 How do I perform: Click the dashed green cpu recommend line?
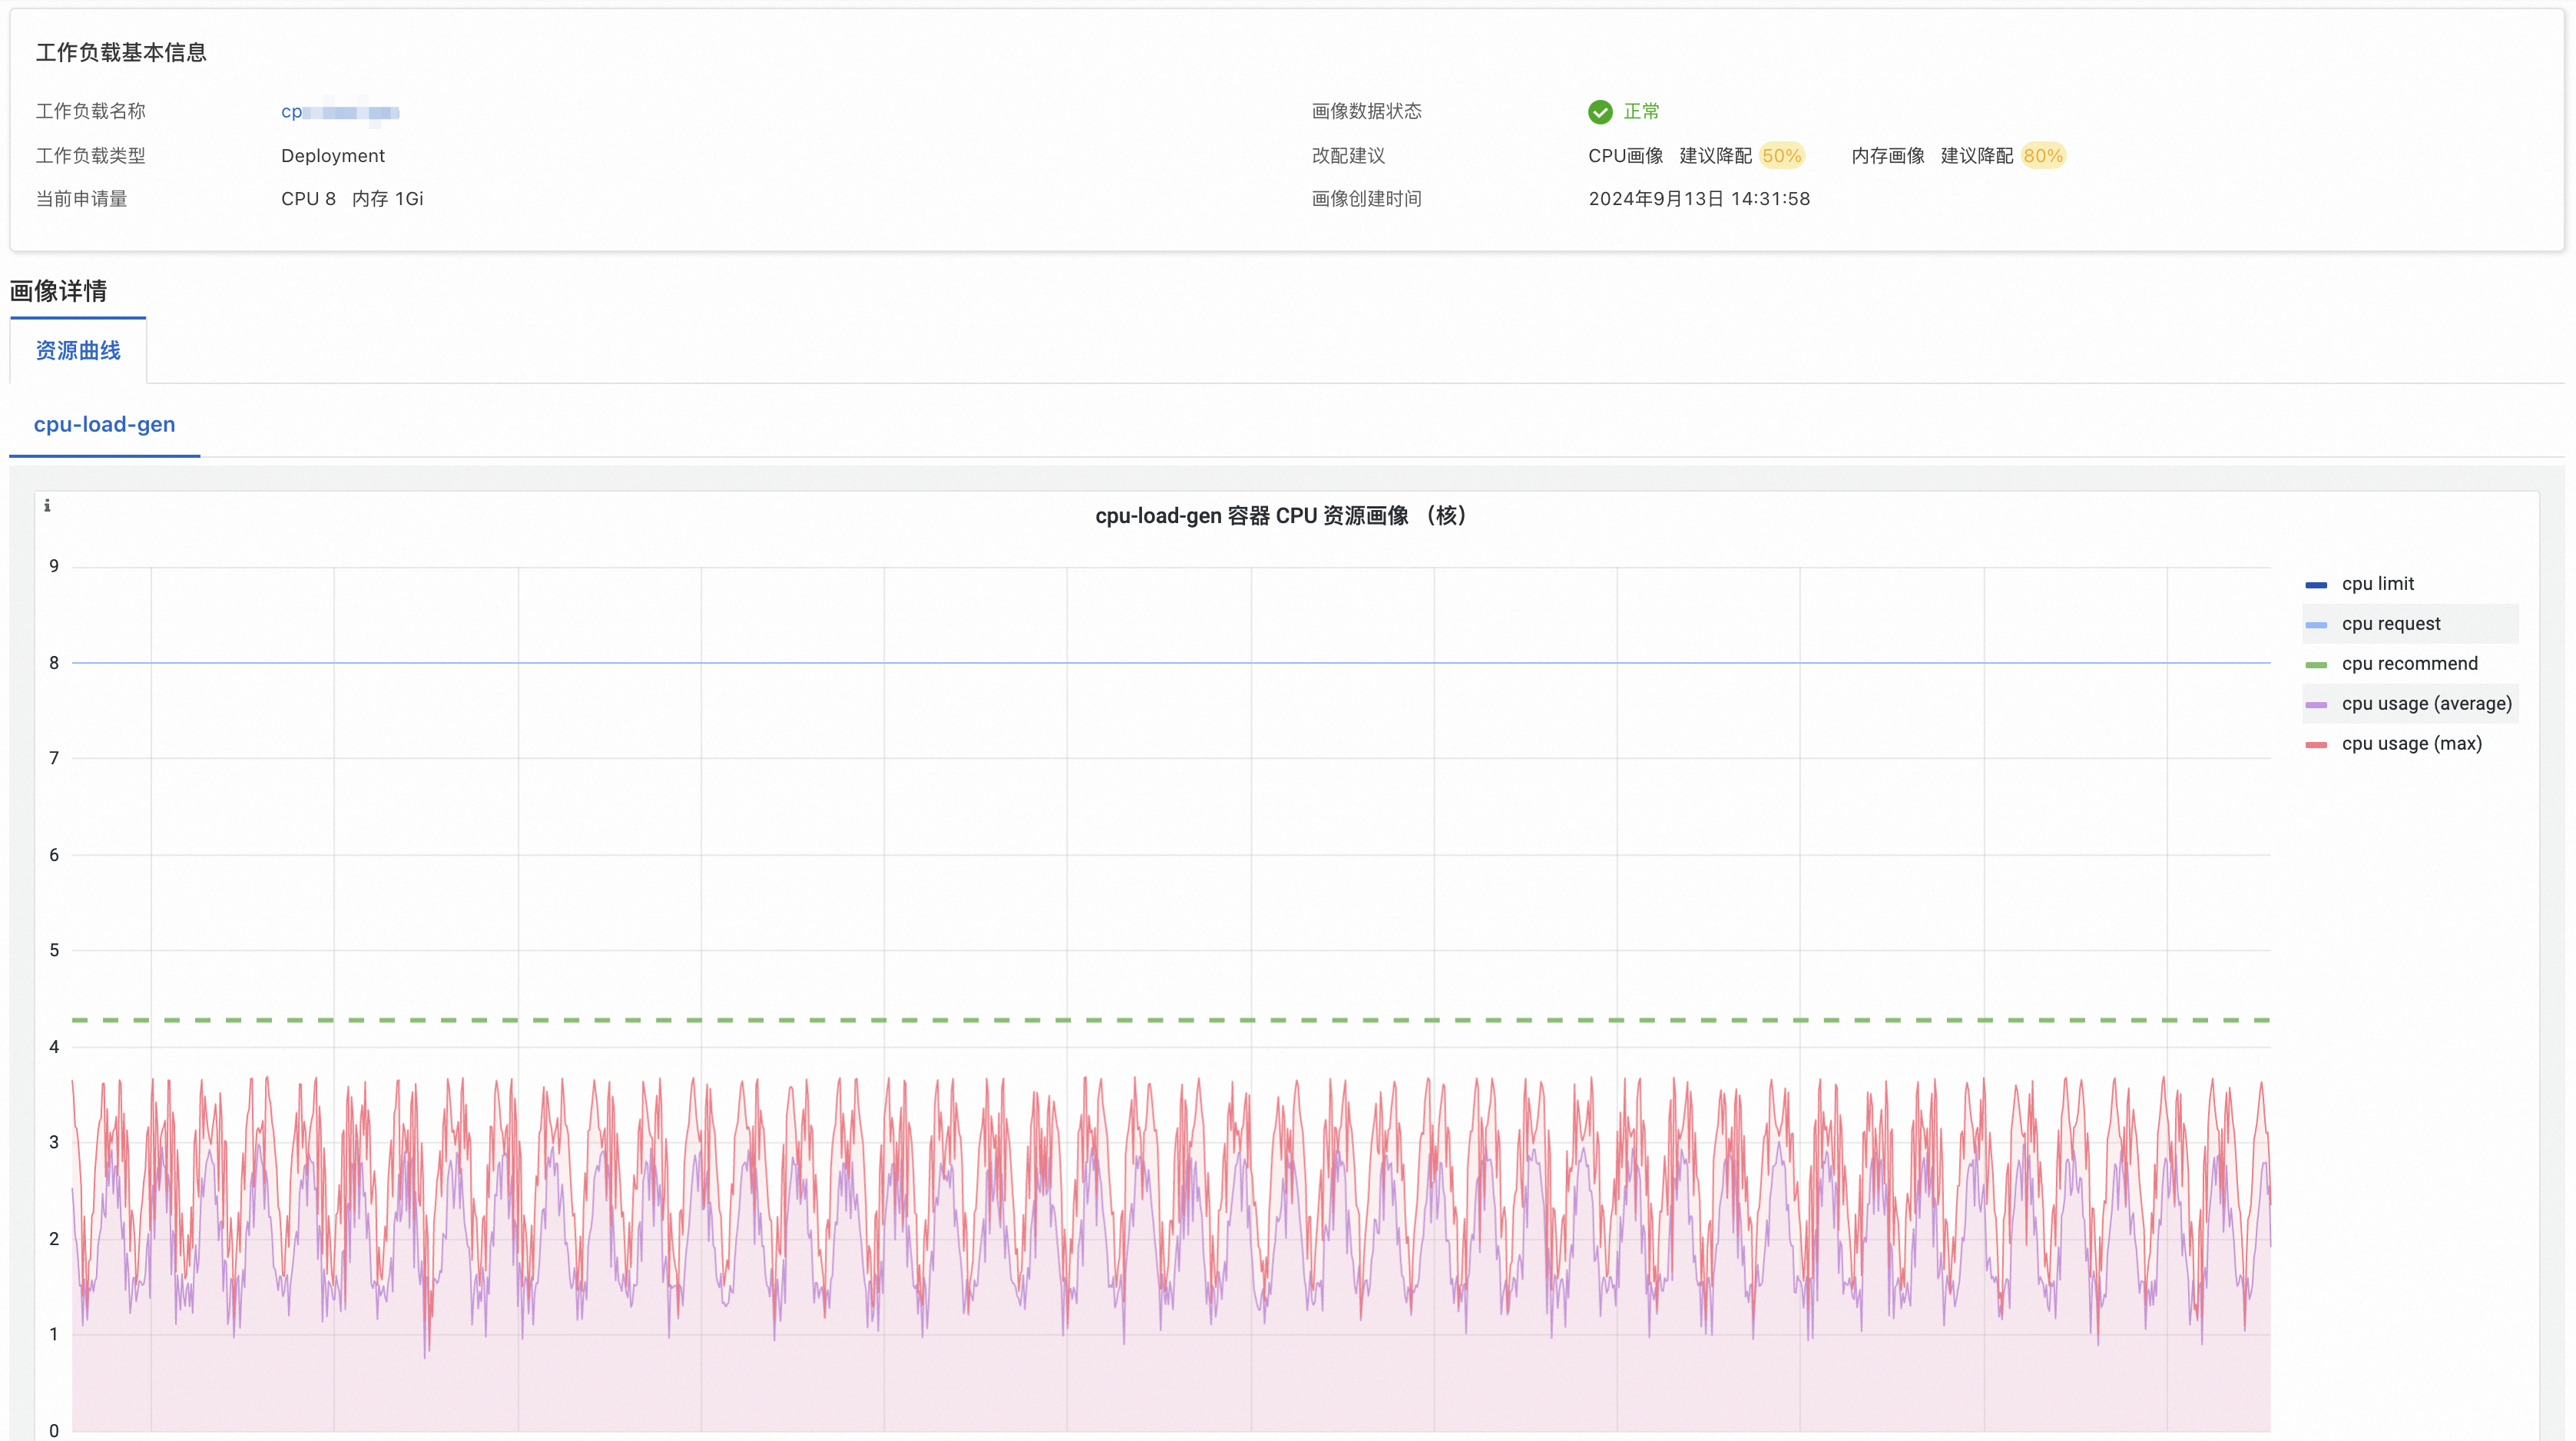(x=1171, y=1020)
